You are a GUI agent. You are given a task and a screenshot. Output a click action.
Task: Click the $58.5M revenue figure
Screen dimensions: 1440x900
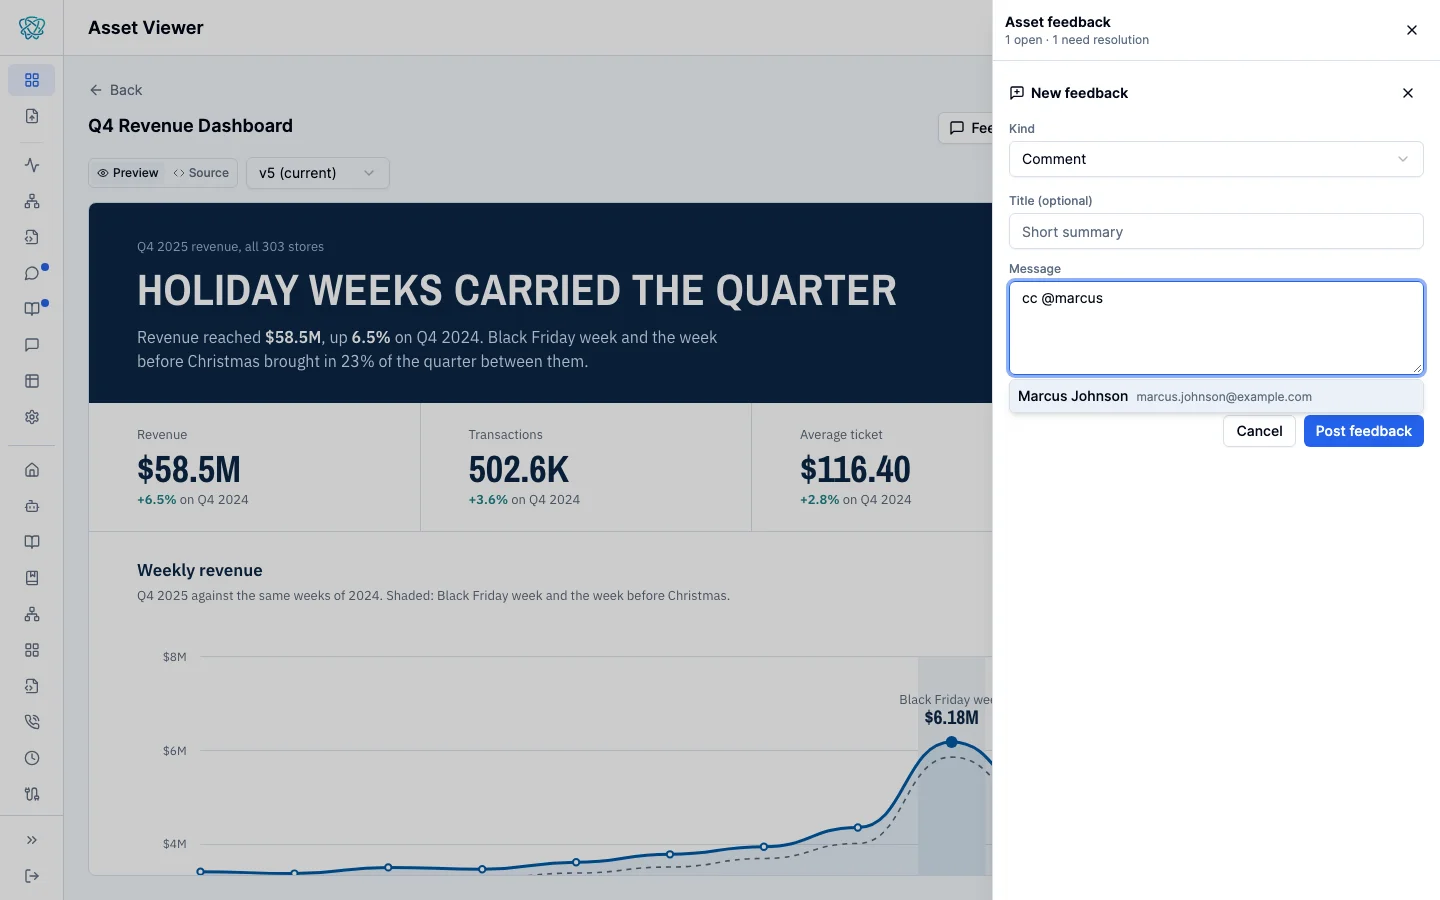pyautogui.click(x=189, y=469)
